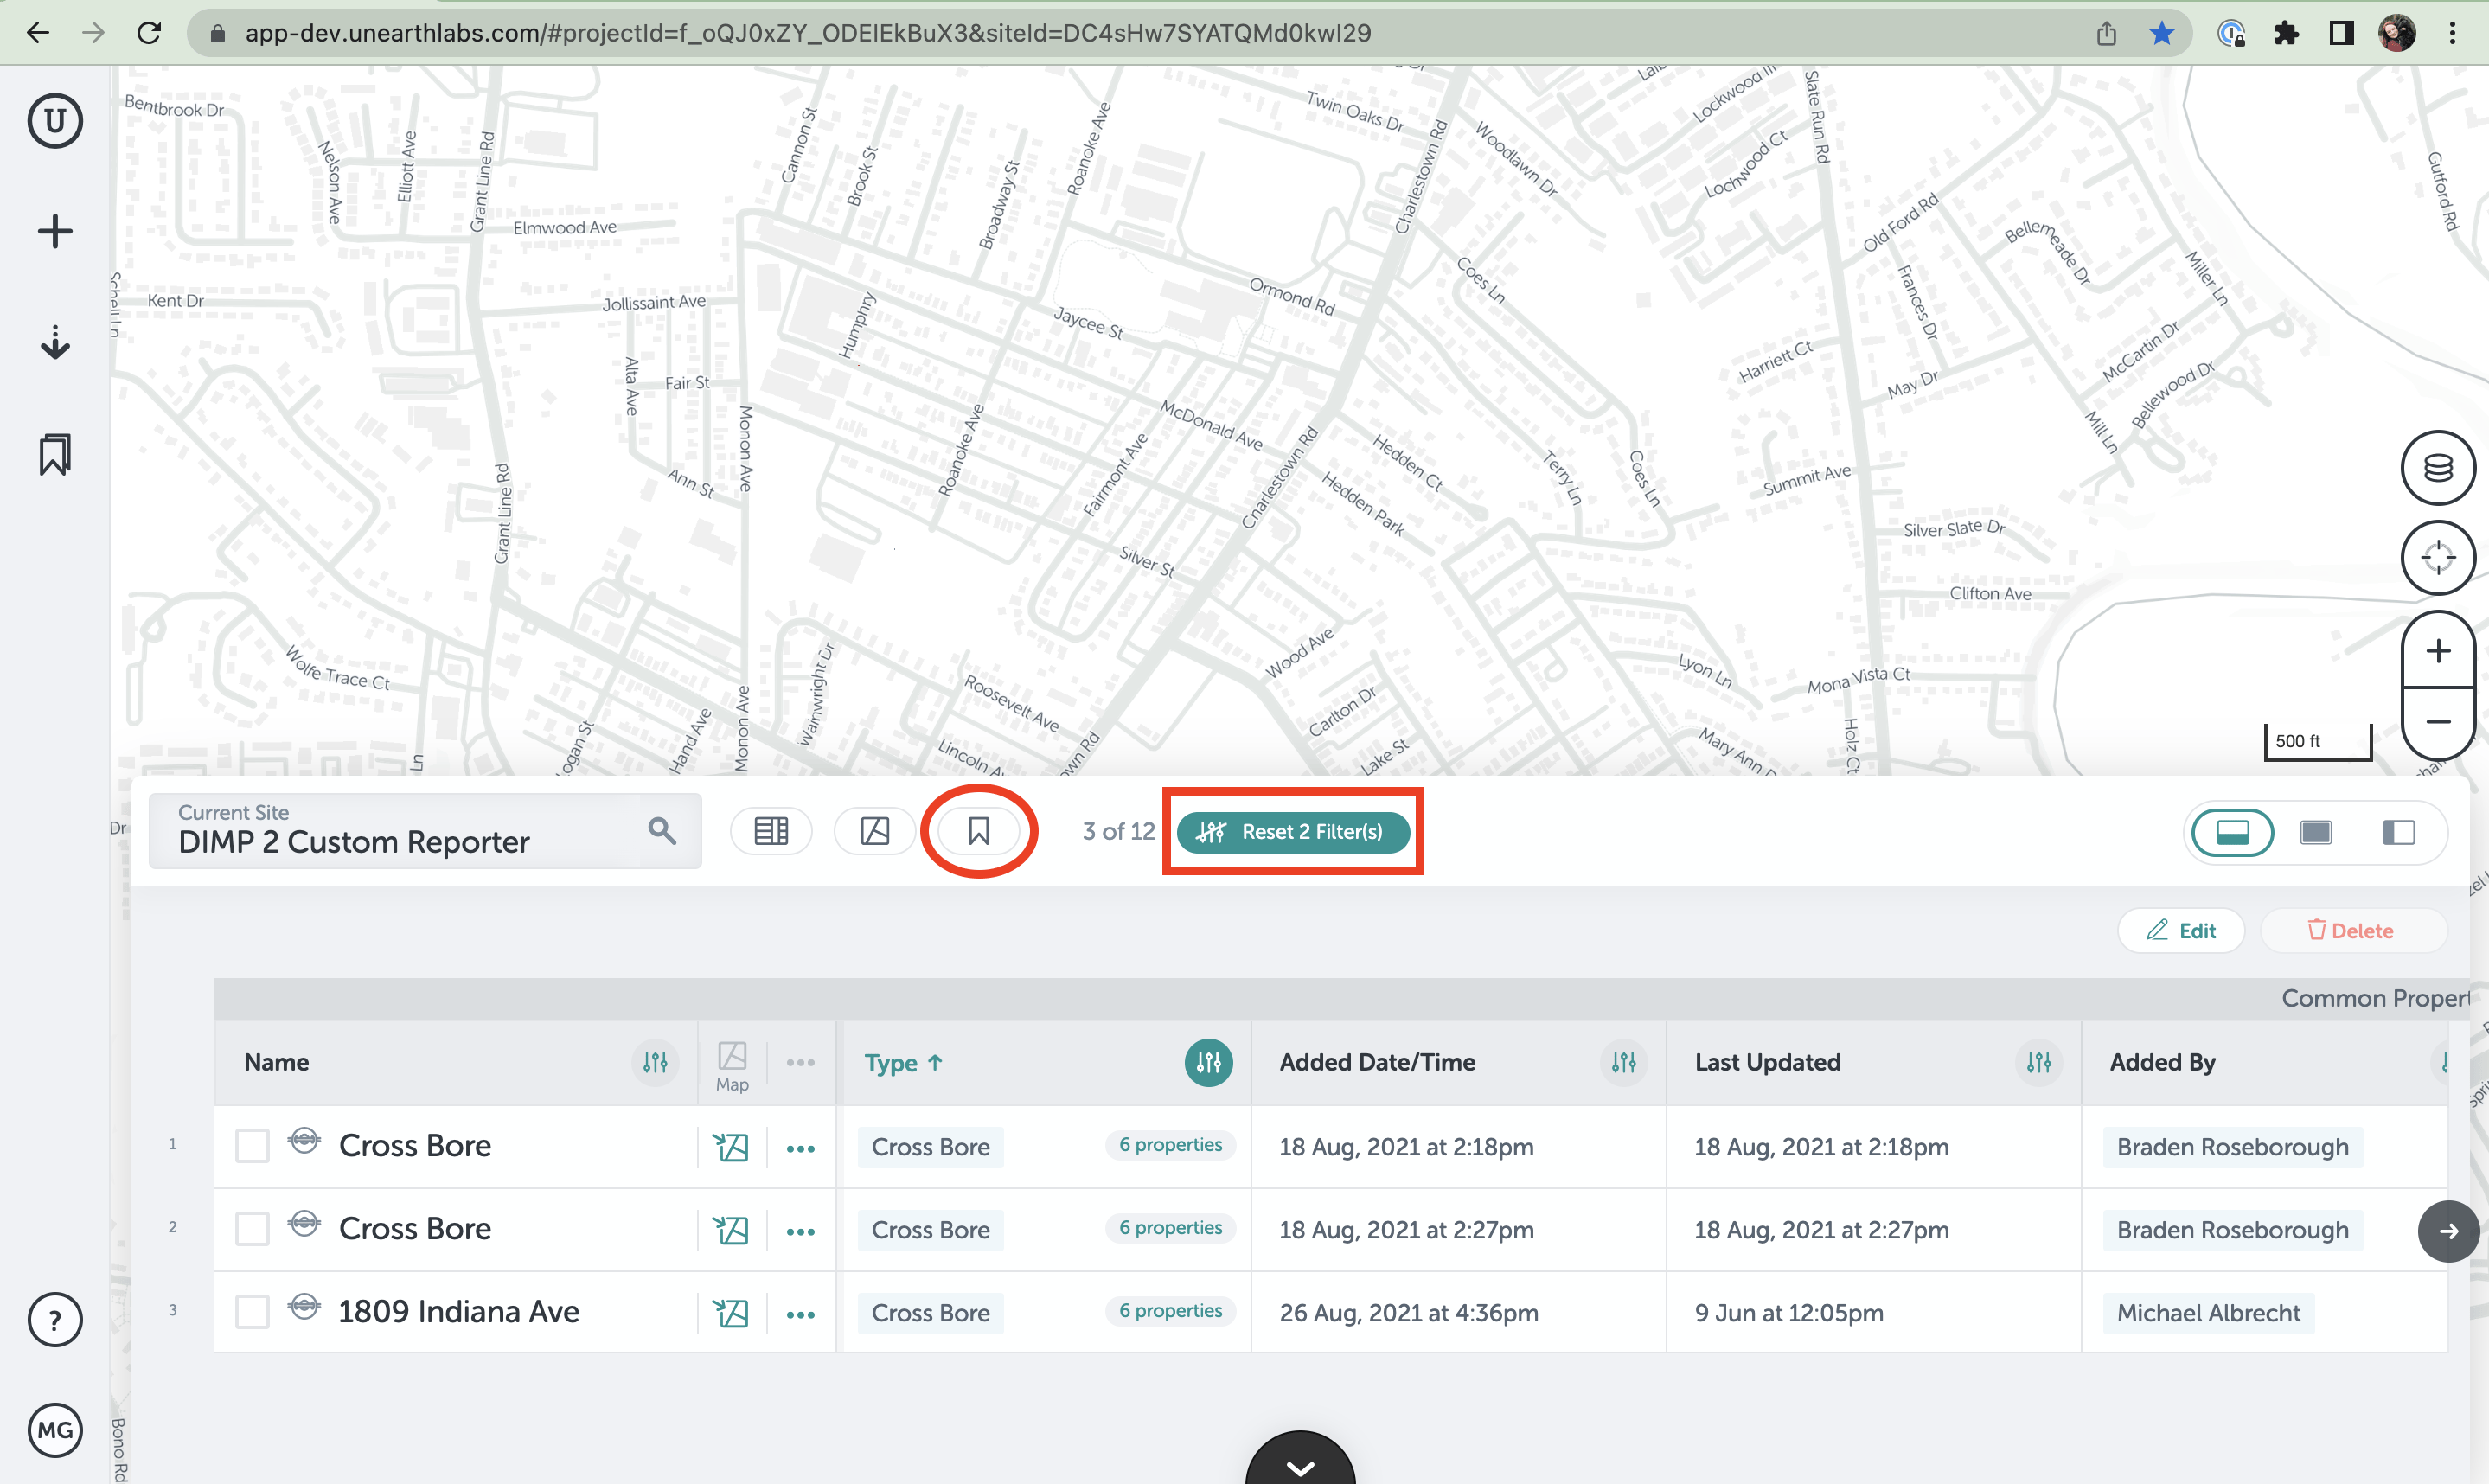Click the locate crosshair map button
This screenshot has height=1484, width=2489.
click(2437, 558)
